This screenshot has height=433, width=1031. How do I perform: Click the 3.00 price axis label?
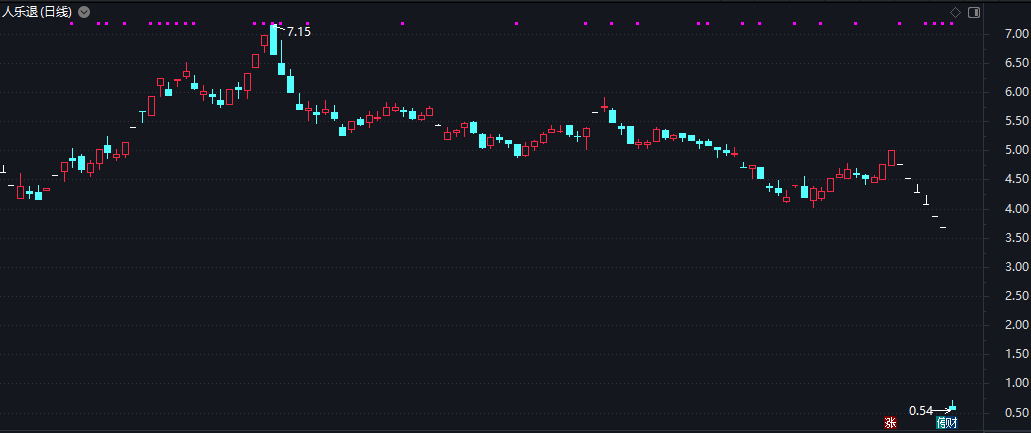(x=1017, y=267)
